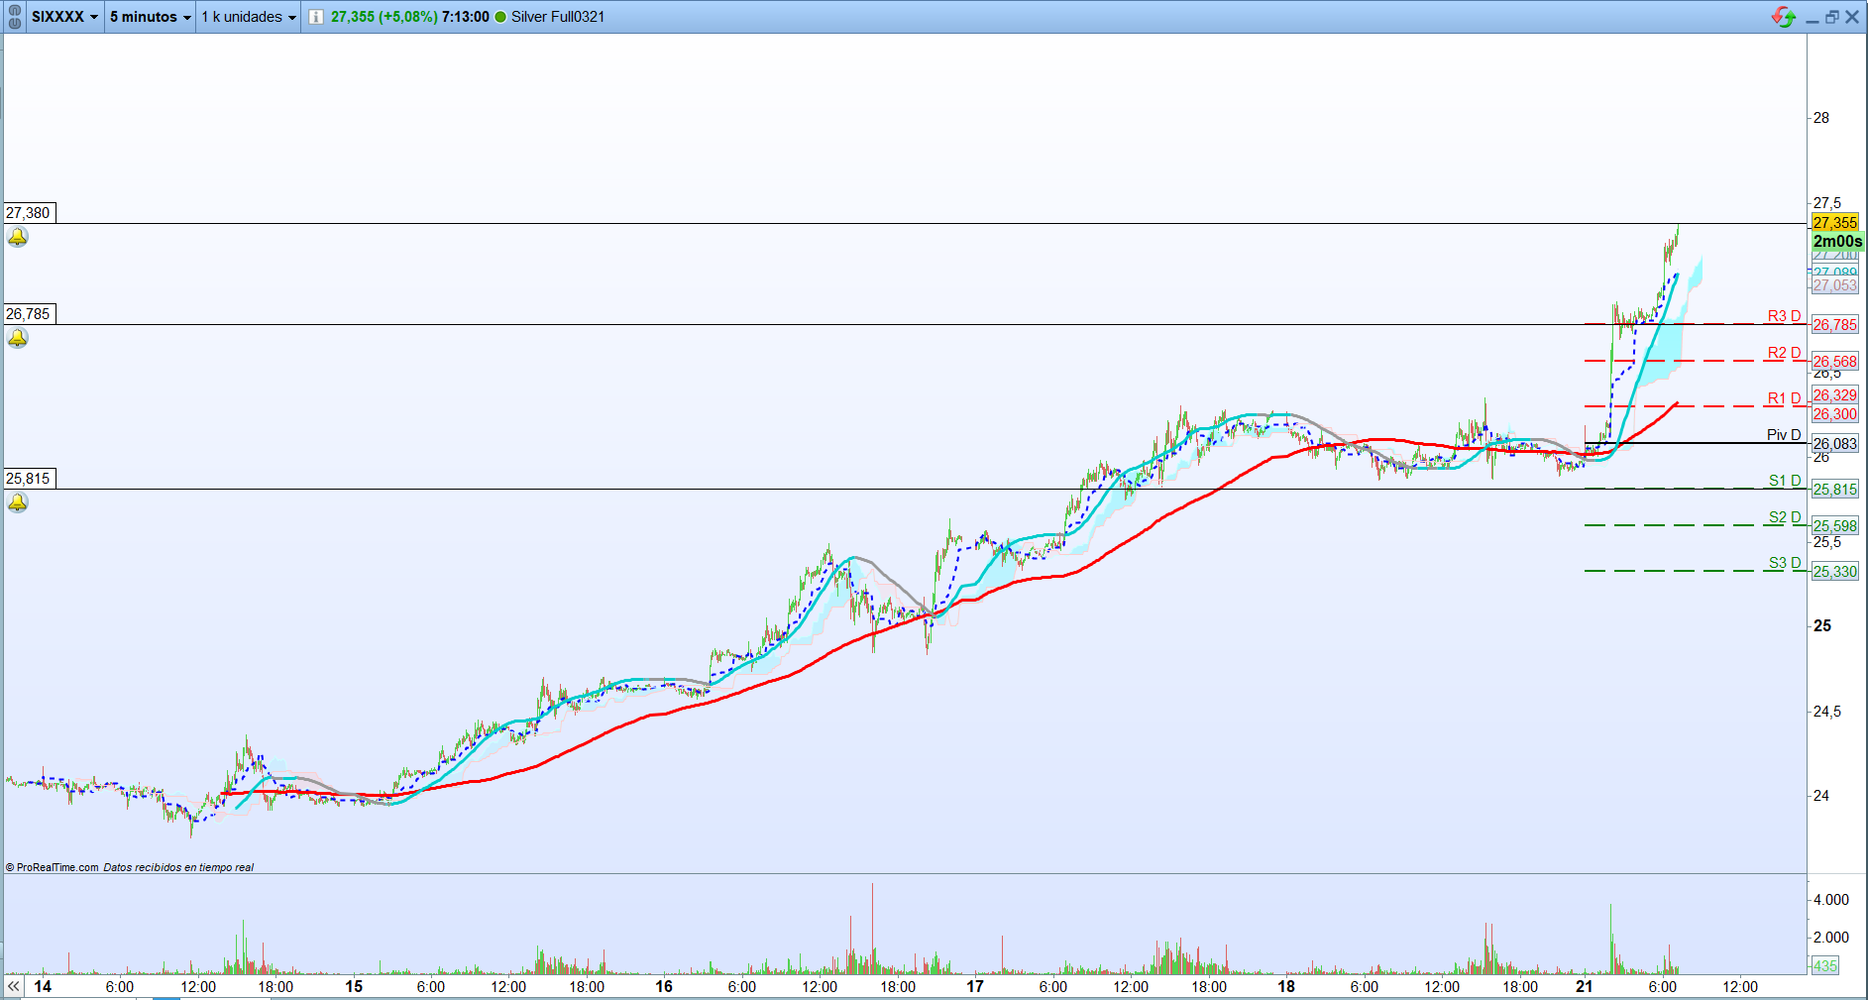Minimize the chart window
Image resolution: width=1868 pixels, height=1000 pixels.
[x=1812, y=18]
